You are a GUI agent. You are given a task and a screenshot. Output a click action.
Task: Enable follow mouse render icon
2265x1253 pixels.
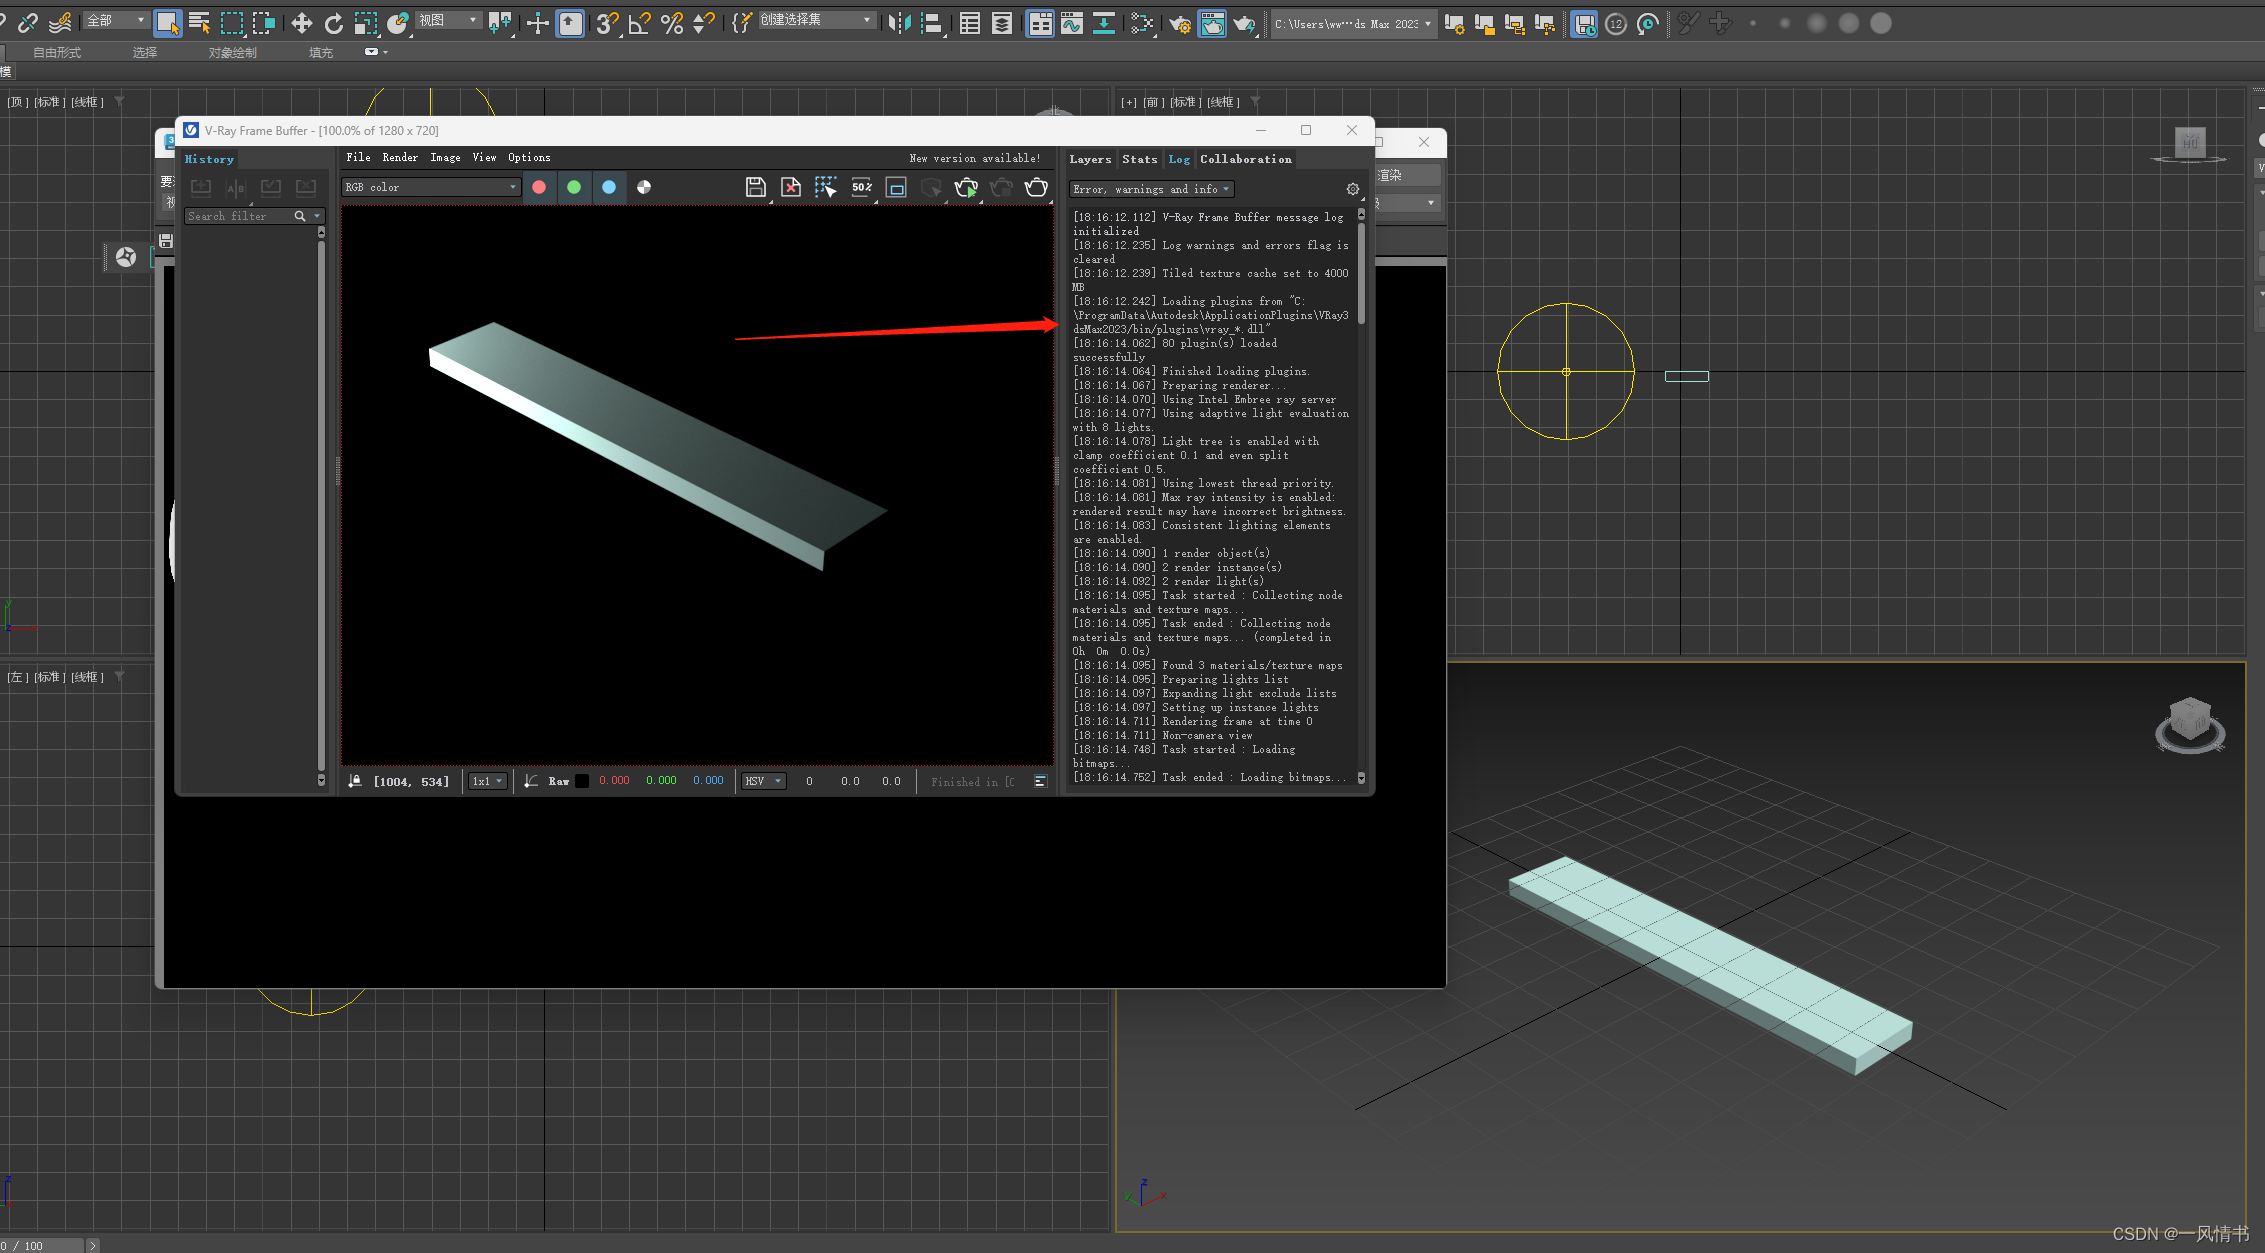[826, 187]
